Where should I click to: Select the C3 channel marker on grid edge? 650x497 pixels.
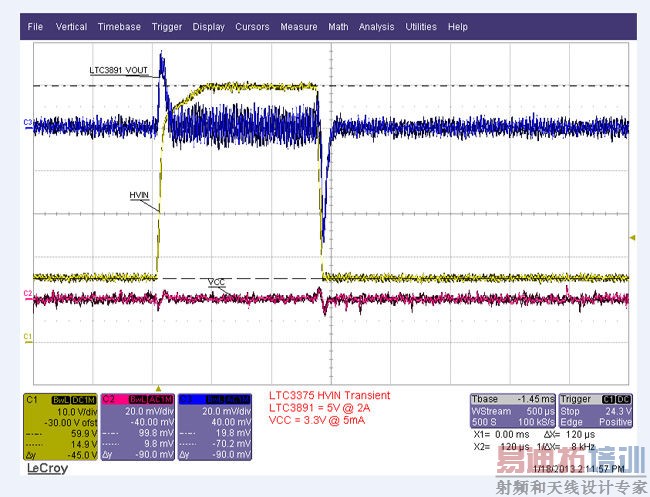tap(28, 123)
